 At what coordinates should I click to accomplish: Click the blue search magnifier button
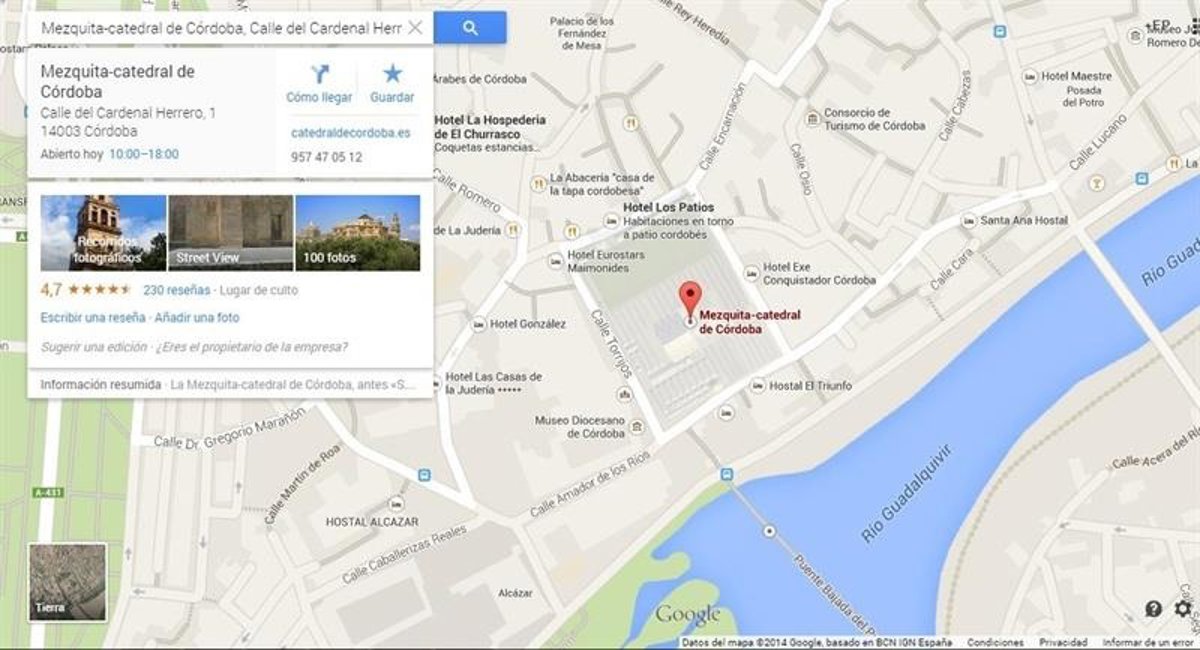click(x=470, y=28)
